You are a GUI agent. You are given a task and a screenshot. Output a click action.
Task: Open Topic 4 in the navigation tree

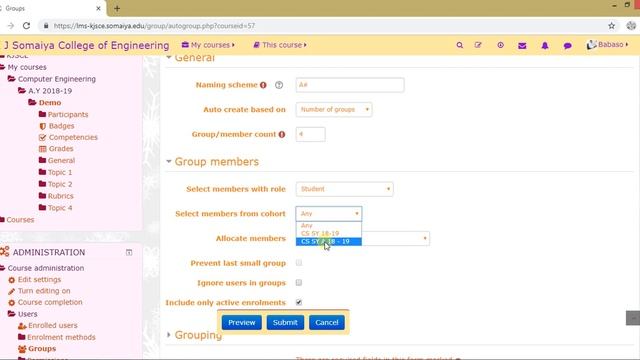click(60, 208)
